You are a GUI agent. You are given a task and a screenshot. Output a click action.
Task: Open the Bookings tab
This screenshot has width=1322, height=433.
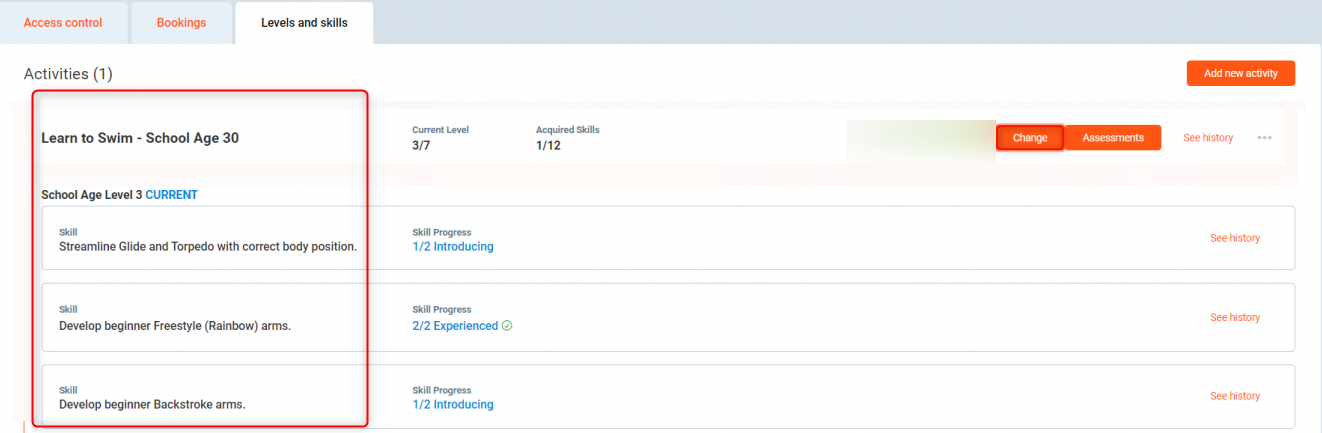181,23
